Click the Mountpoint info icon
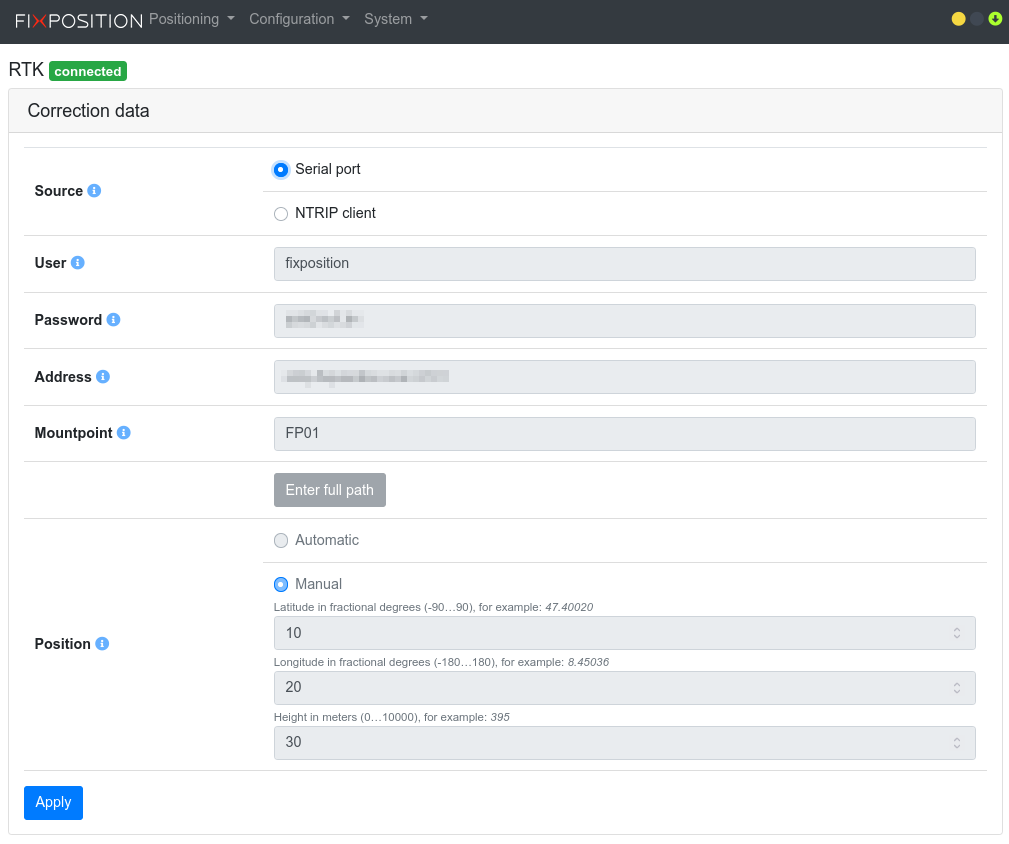The width and height of the screenshot is (1009, 844). pos(124,433)
